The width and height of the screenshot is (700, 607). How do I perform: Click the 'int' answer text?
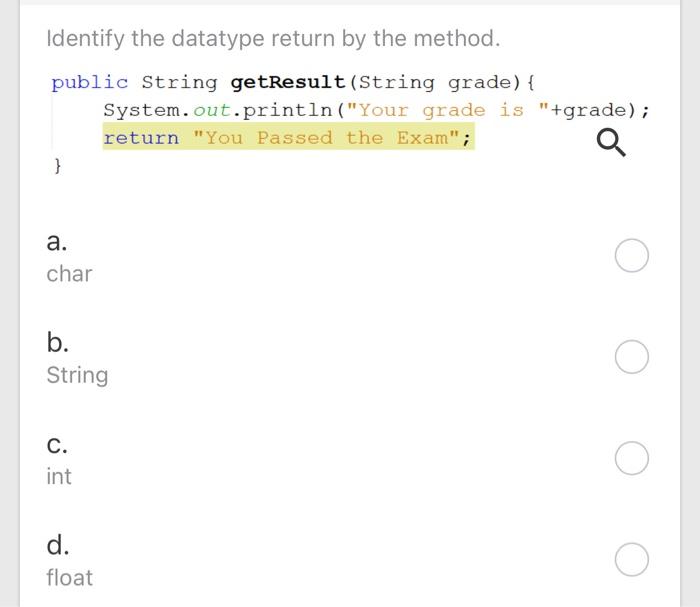[59, 476]
